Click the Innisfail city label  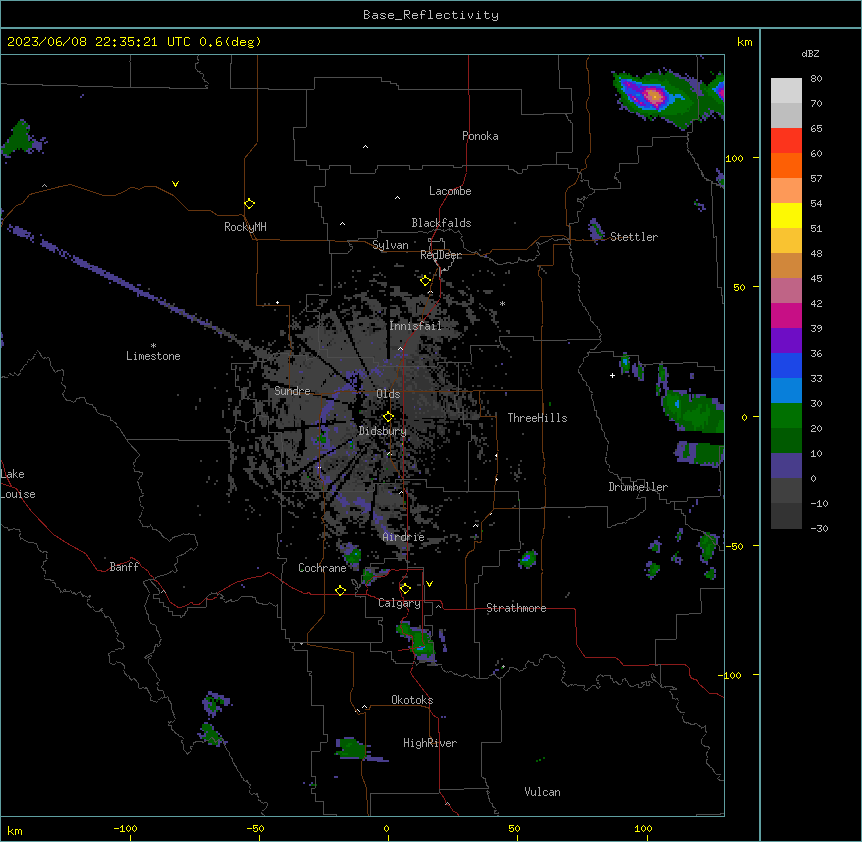point(415,326)
